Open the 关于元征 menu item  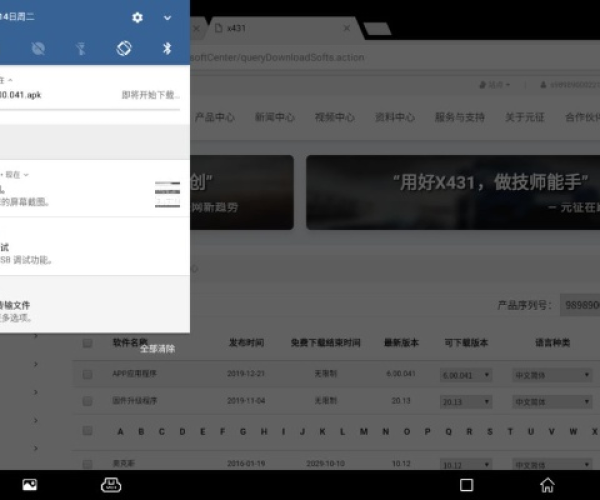[x=525, y=117]
